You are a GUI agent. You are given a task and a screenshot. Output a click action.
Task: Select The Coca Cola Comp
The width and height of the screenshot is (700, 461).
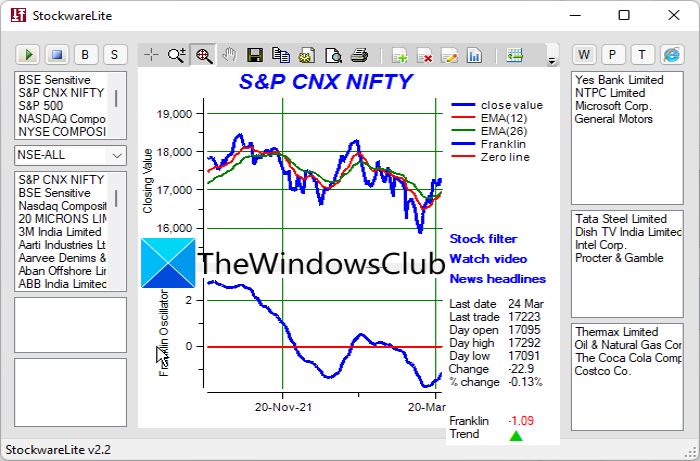[x=628, y=357]
